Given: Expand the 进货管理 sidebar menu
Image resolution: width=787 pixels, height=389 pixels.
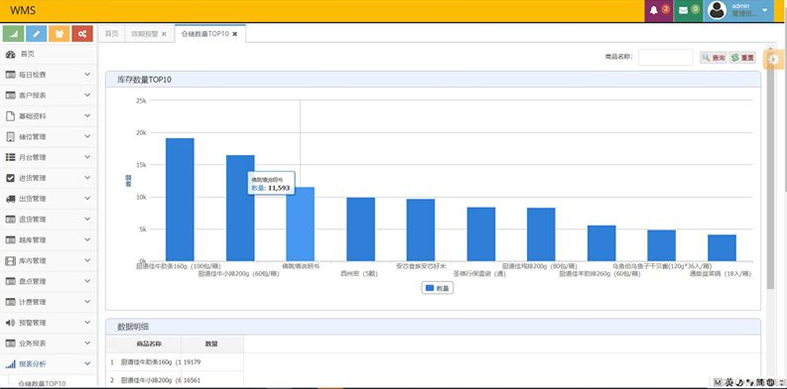Looking at the screenshot, I should (48, 178).
